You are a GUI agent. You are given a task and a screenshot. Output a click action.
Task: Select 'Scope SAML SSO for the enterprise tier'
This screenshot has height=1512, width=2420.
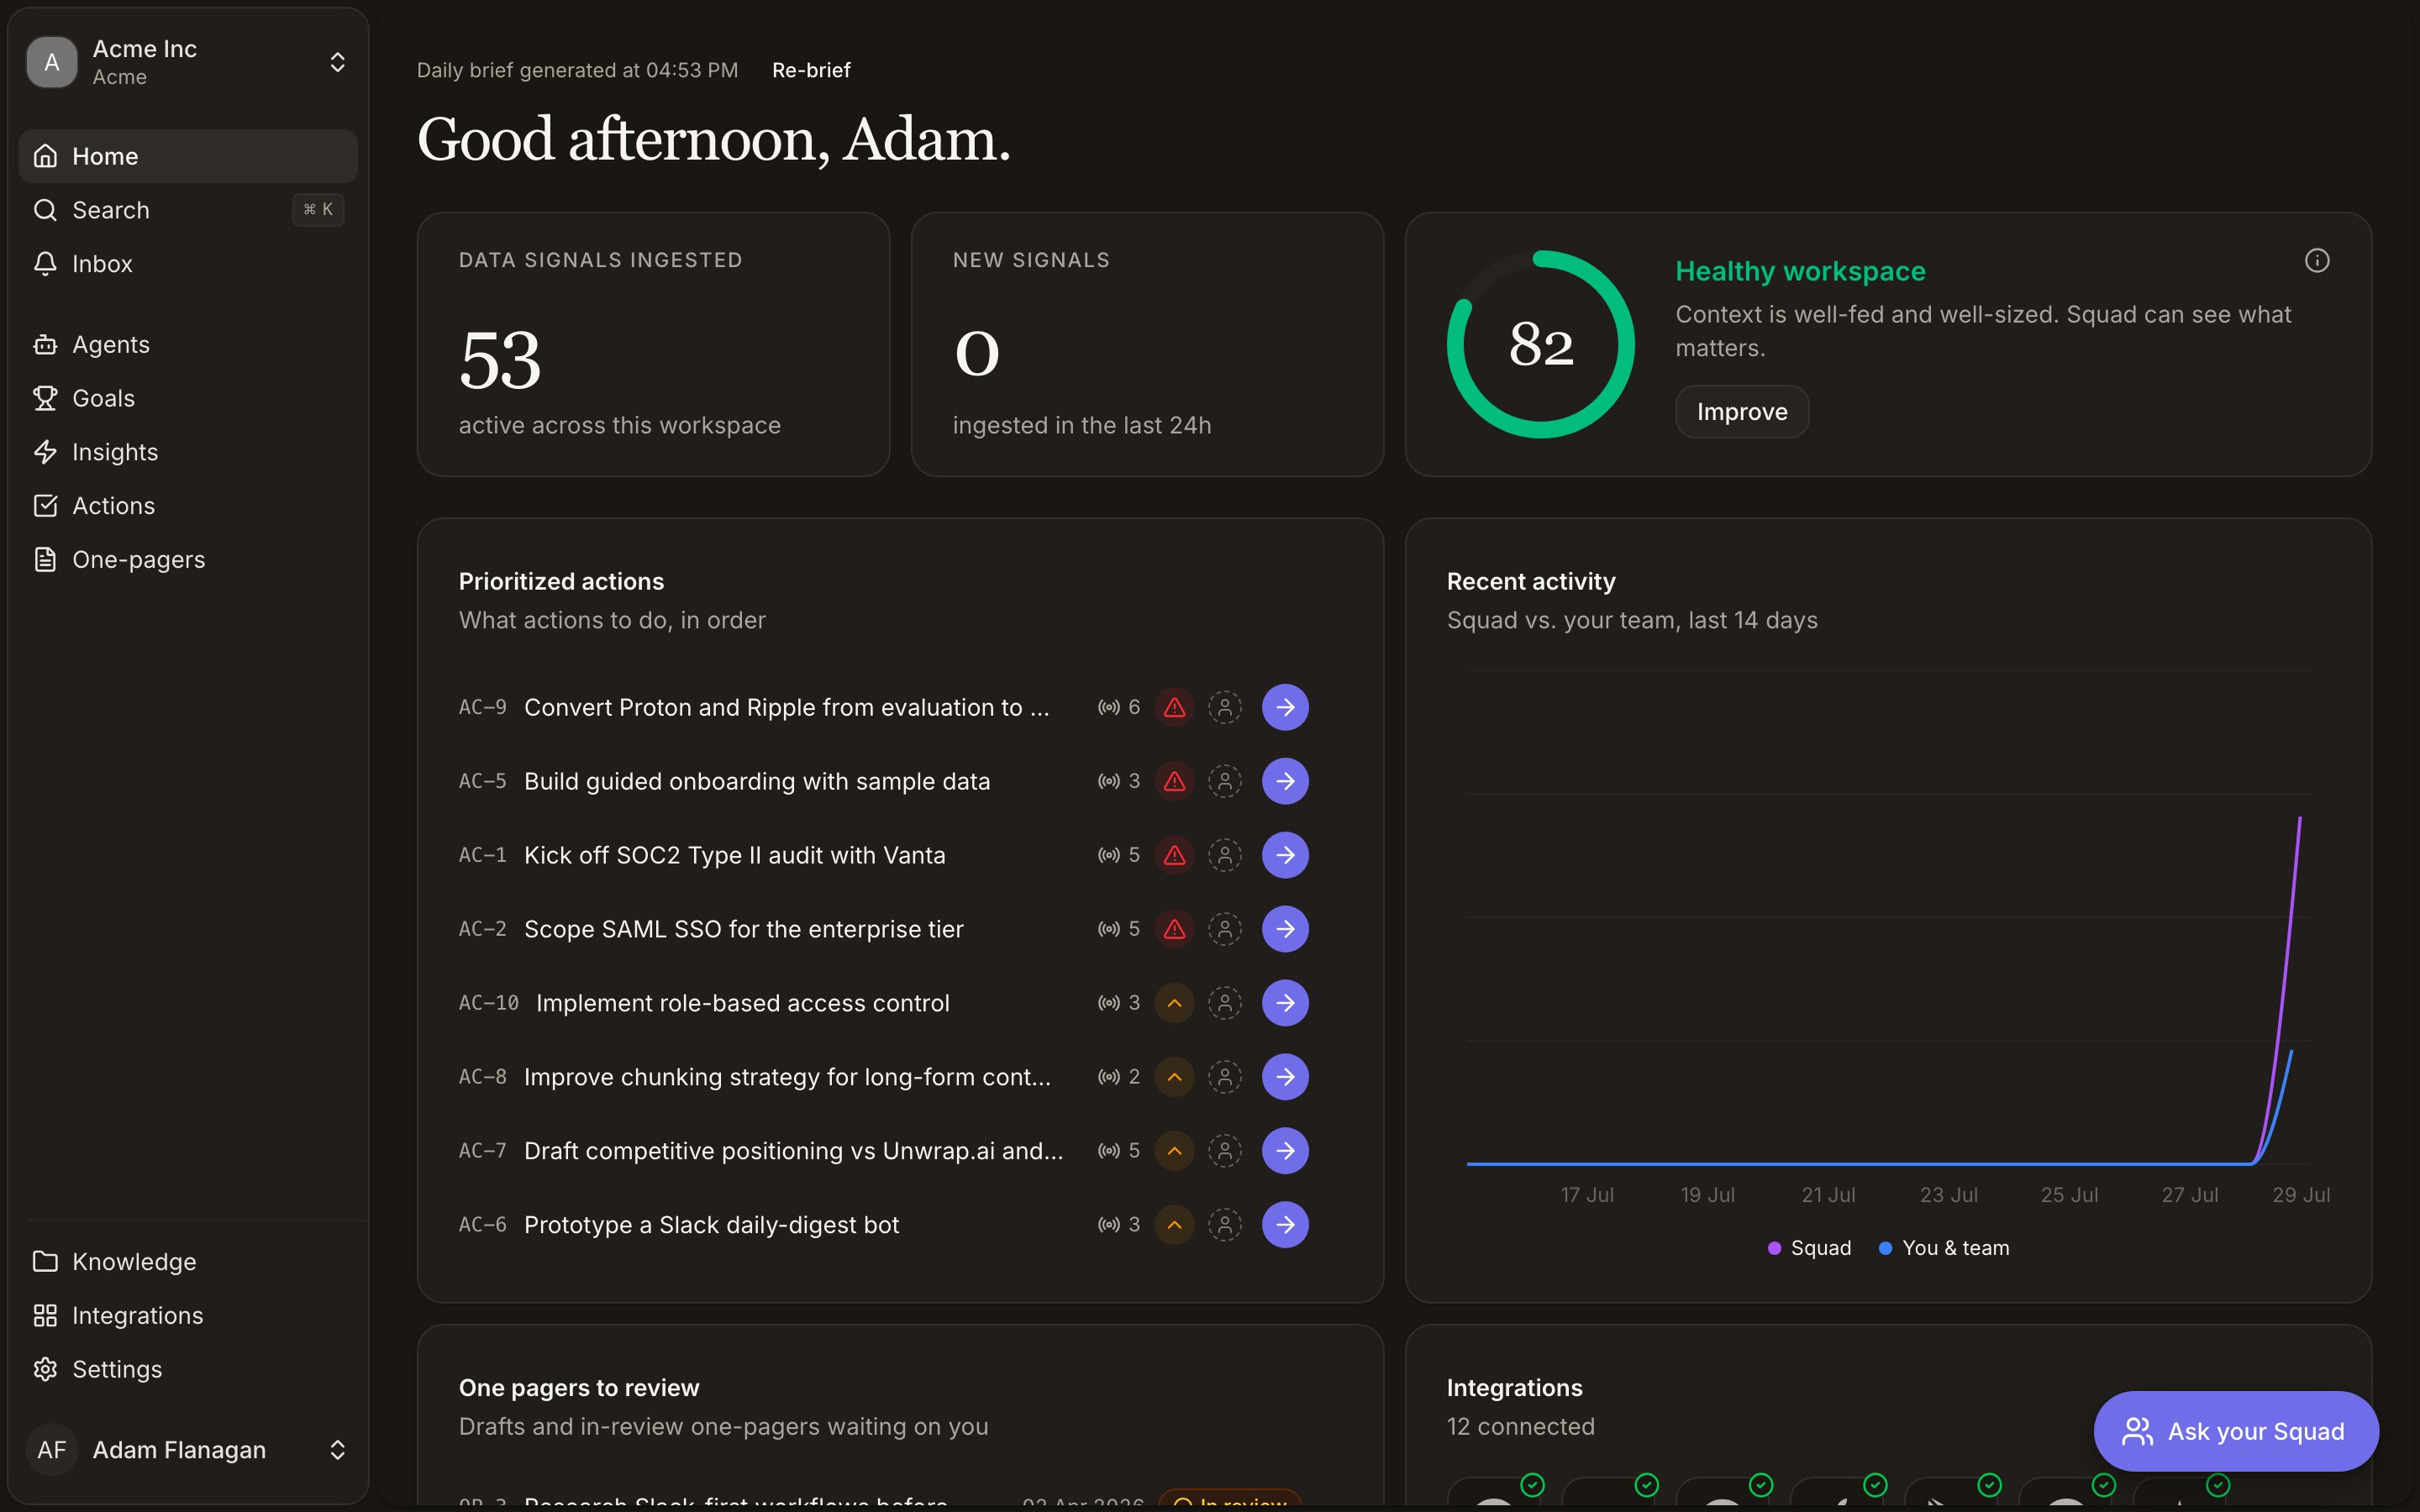pyautogui.click(x=743, y=929)
